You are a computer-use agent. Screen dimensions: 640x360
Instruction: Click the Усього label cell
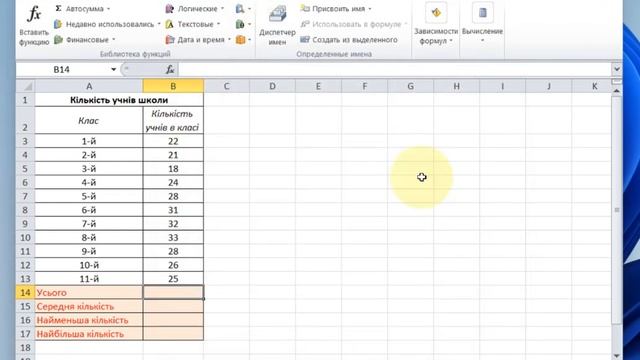tap(89, 293)
